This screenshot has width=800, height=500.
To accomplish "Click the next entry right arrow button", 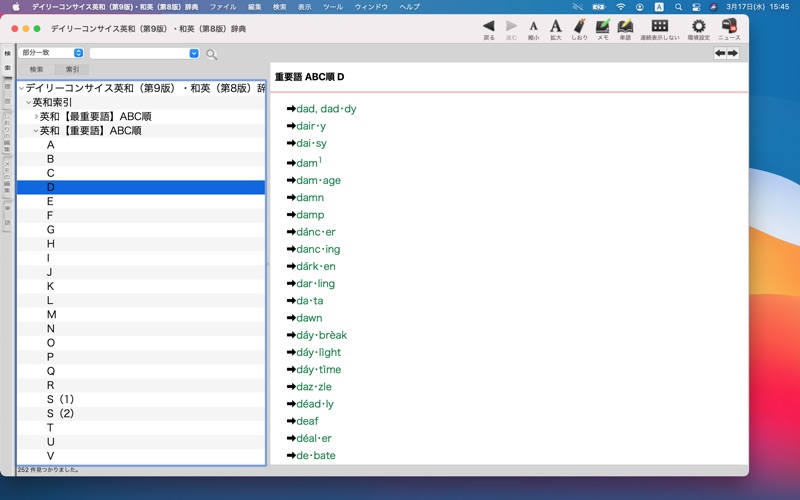I will pos(733,53).
